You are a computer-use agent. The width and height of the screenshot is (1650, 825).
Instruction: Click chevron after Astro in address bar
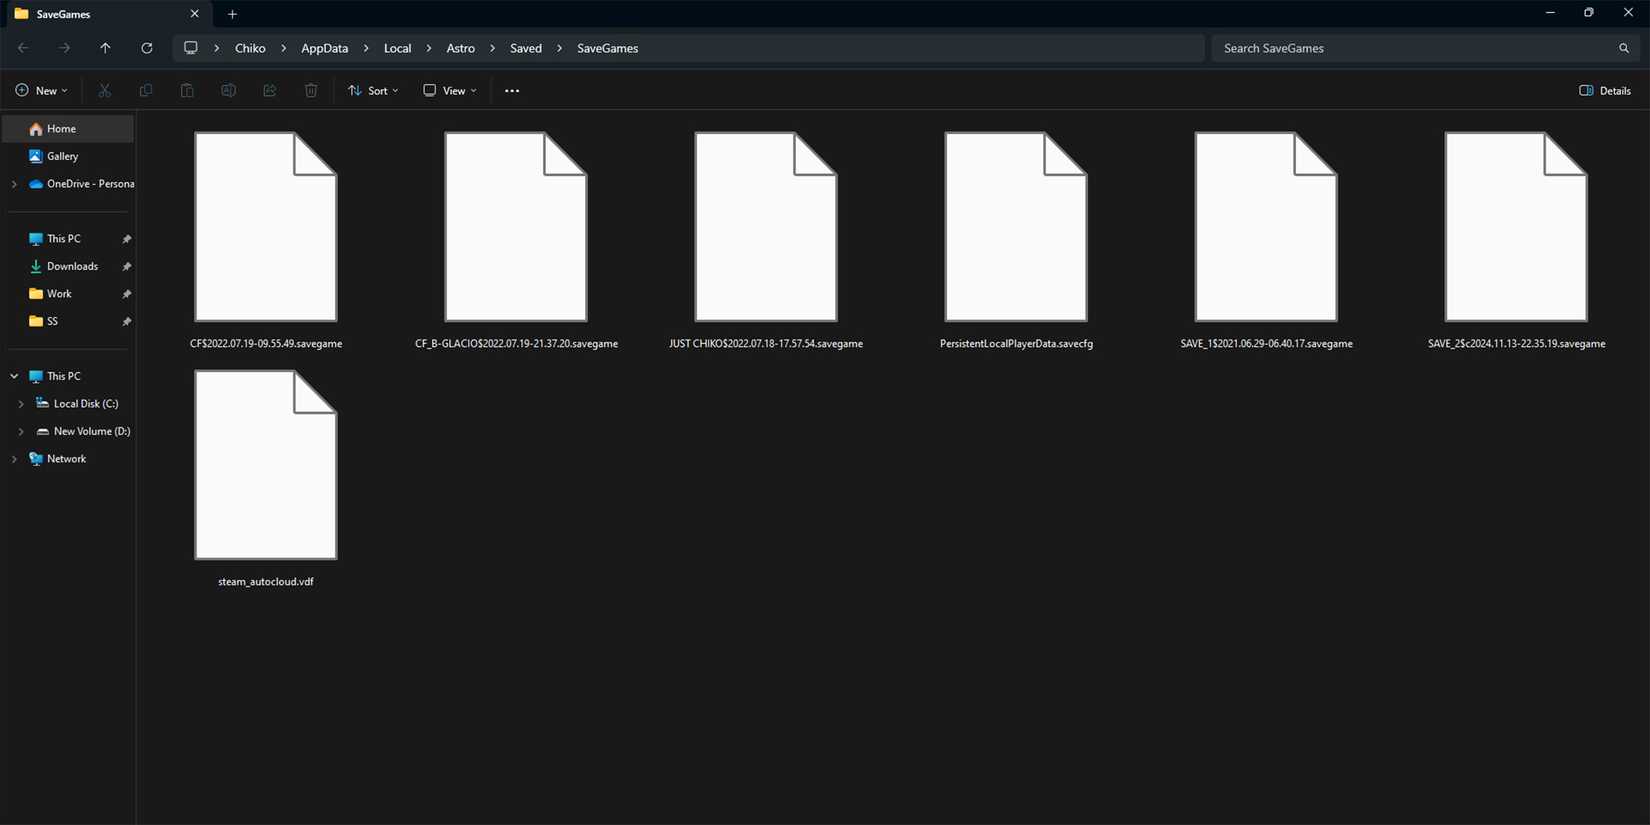point(492,48)
